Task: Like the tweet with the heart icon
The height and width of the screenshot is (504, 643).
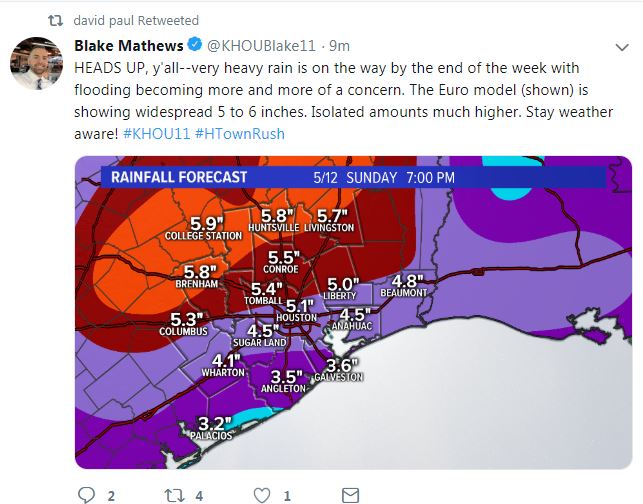Action: (262, 494)
